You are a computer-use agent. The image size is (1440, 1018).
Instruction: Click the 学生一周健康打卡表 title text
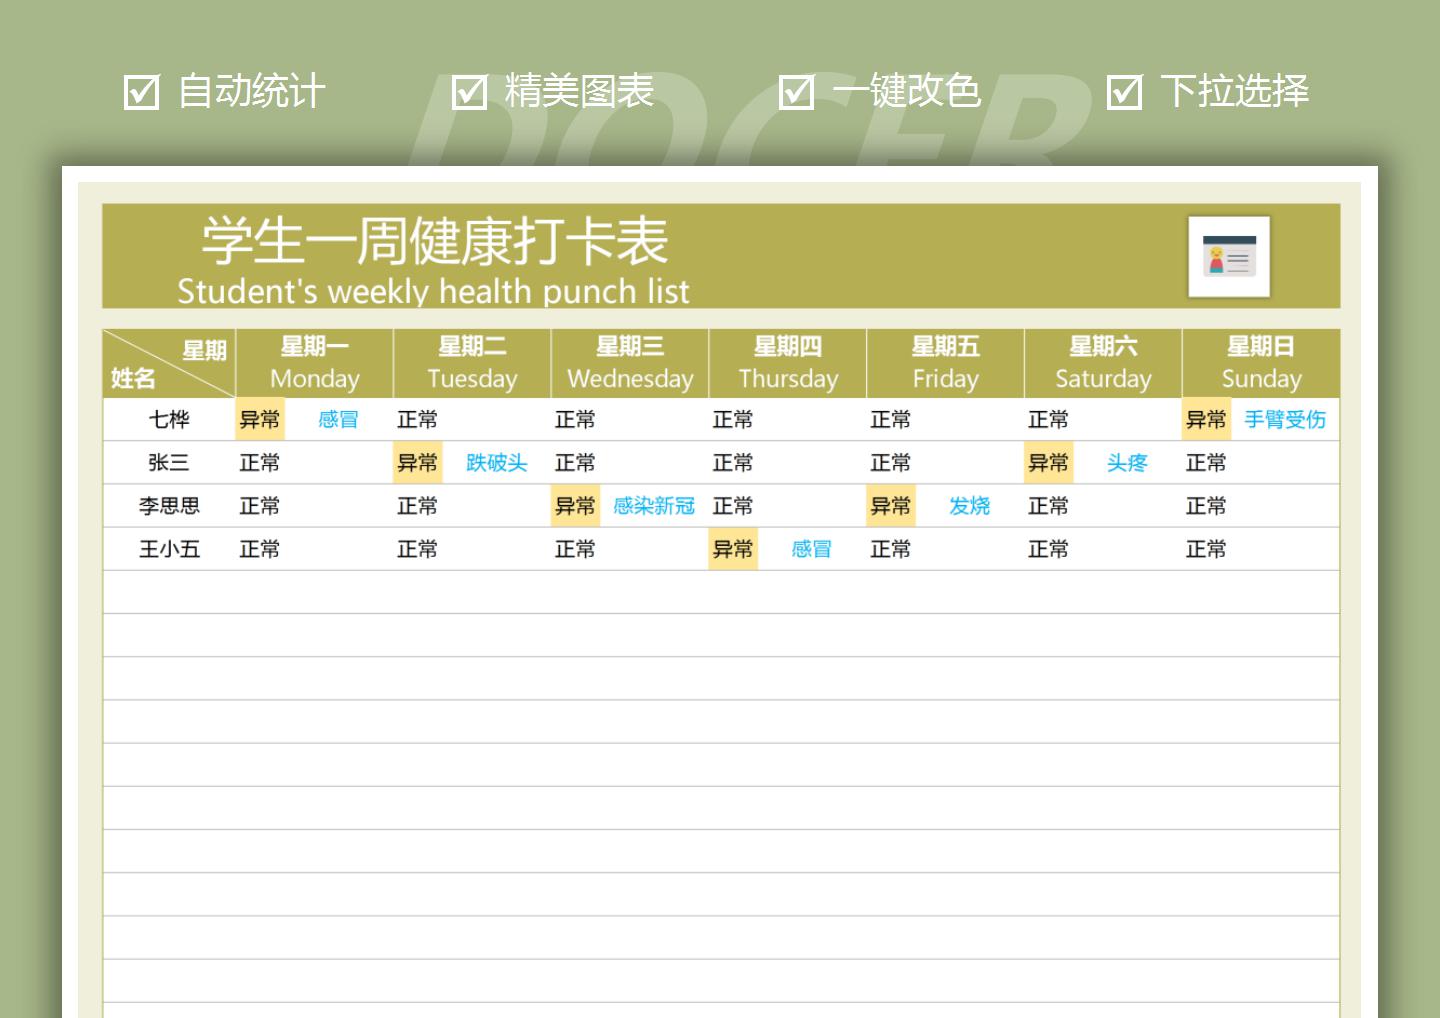point(435,241)
